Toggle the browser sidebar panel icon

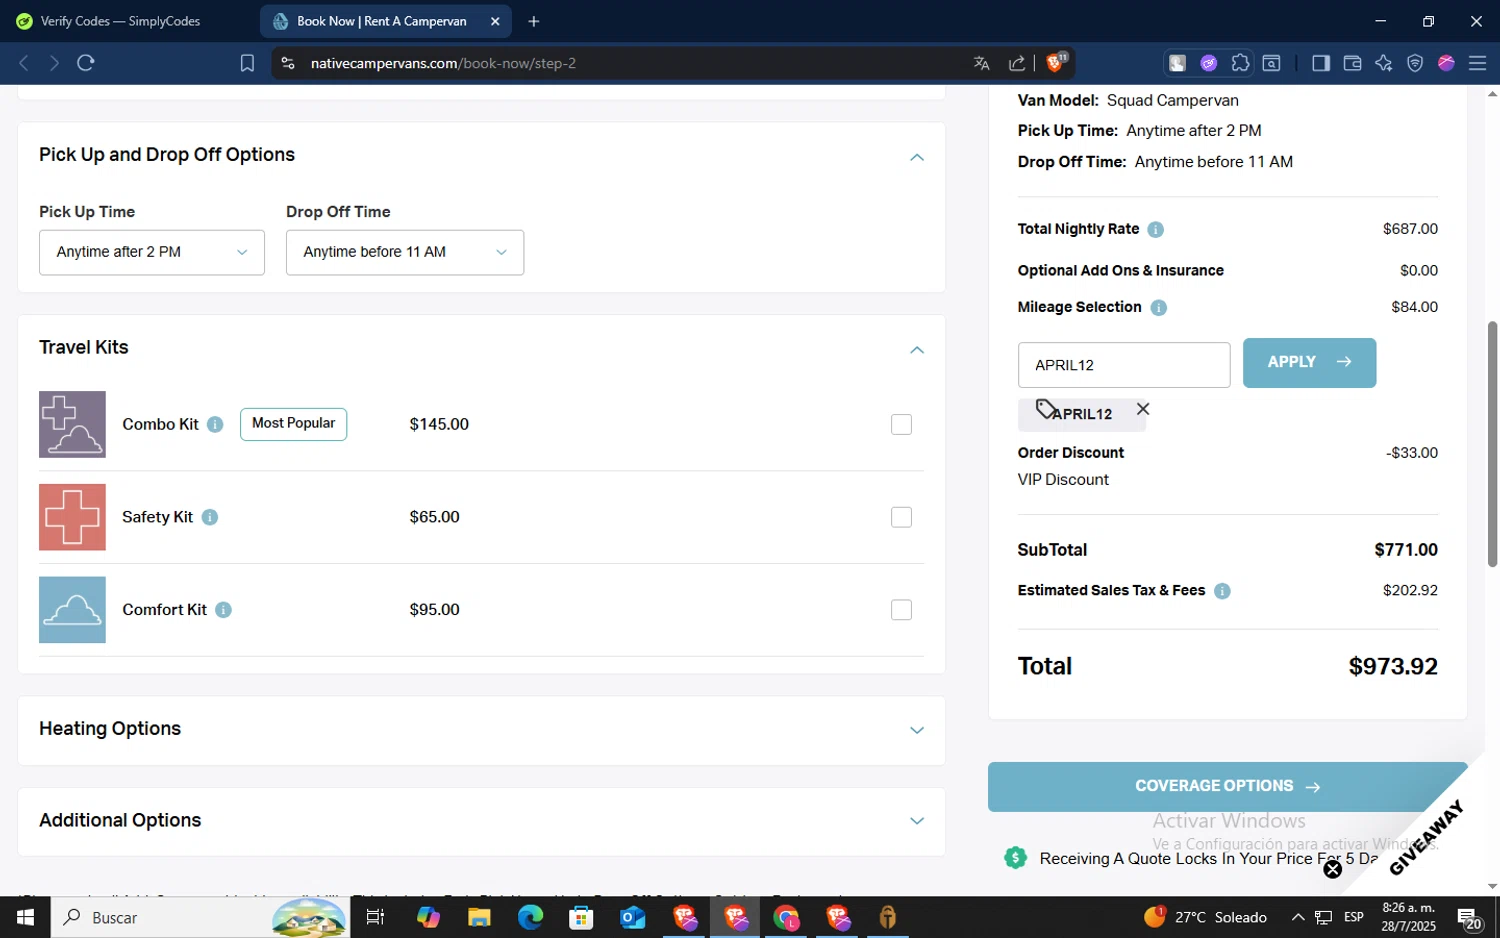click(1321, 63)
